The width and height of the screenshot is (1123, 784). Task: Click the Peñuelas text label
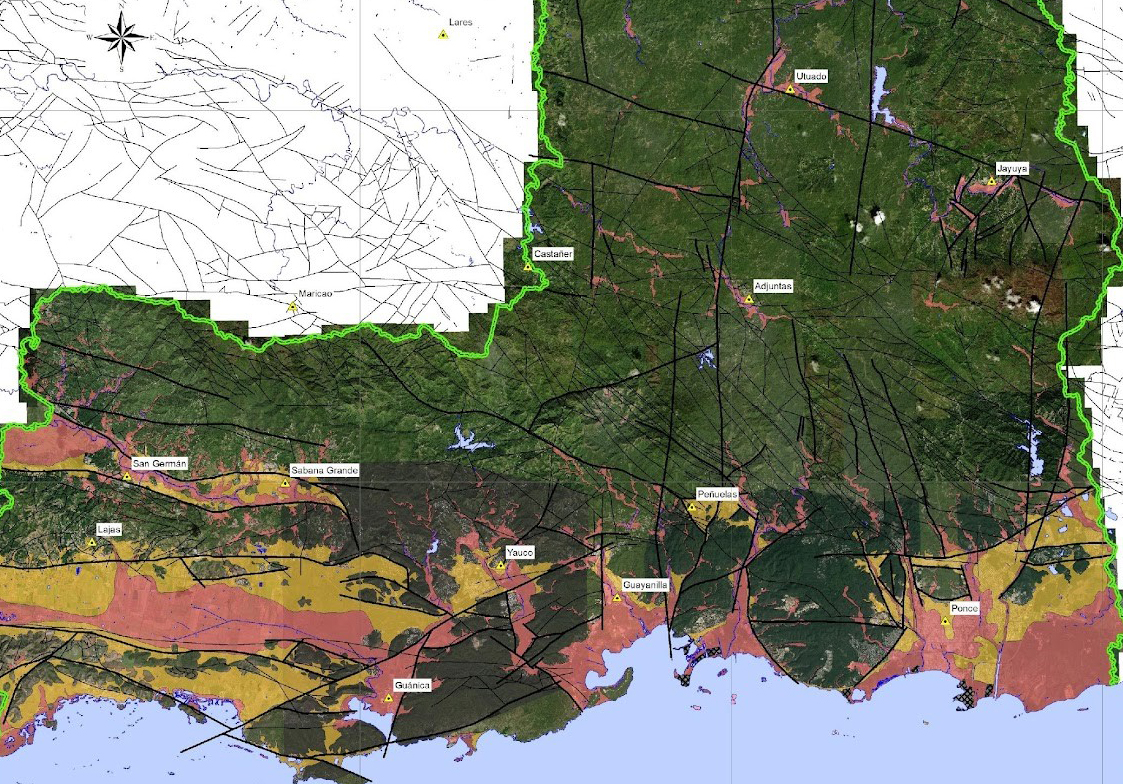(717, 494)
